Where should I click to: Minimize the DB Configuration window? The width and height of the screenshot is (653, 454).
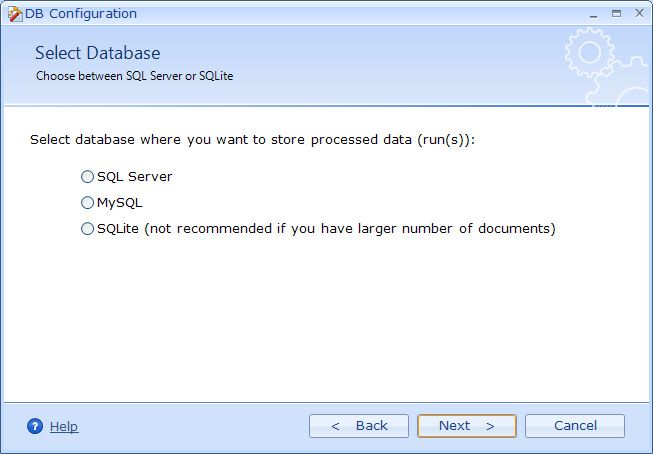594,13
